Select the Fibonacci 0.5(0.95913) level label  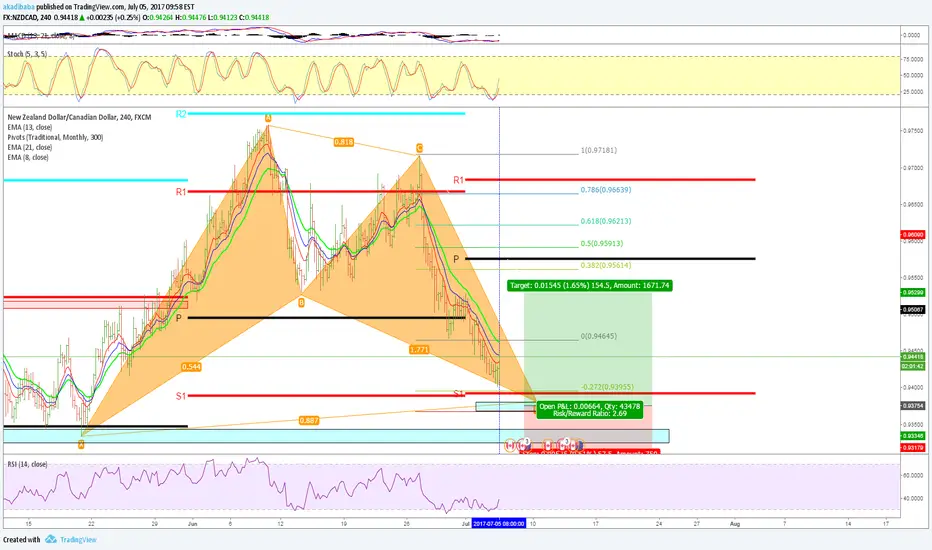602,243
